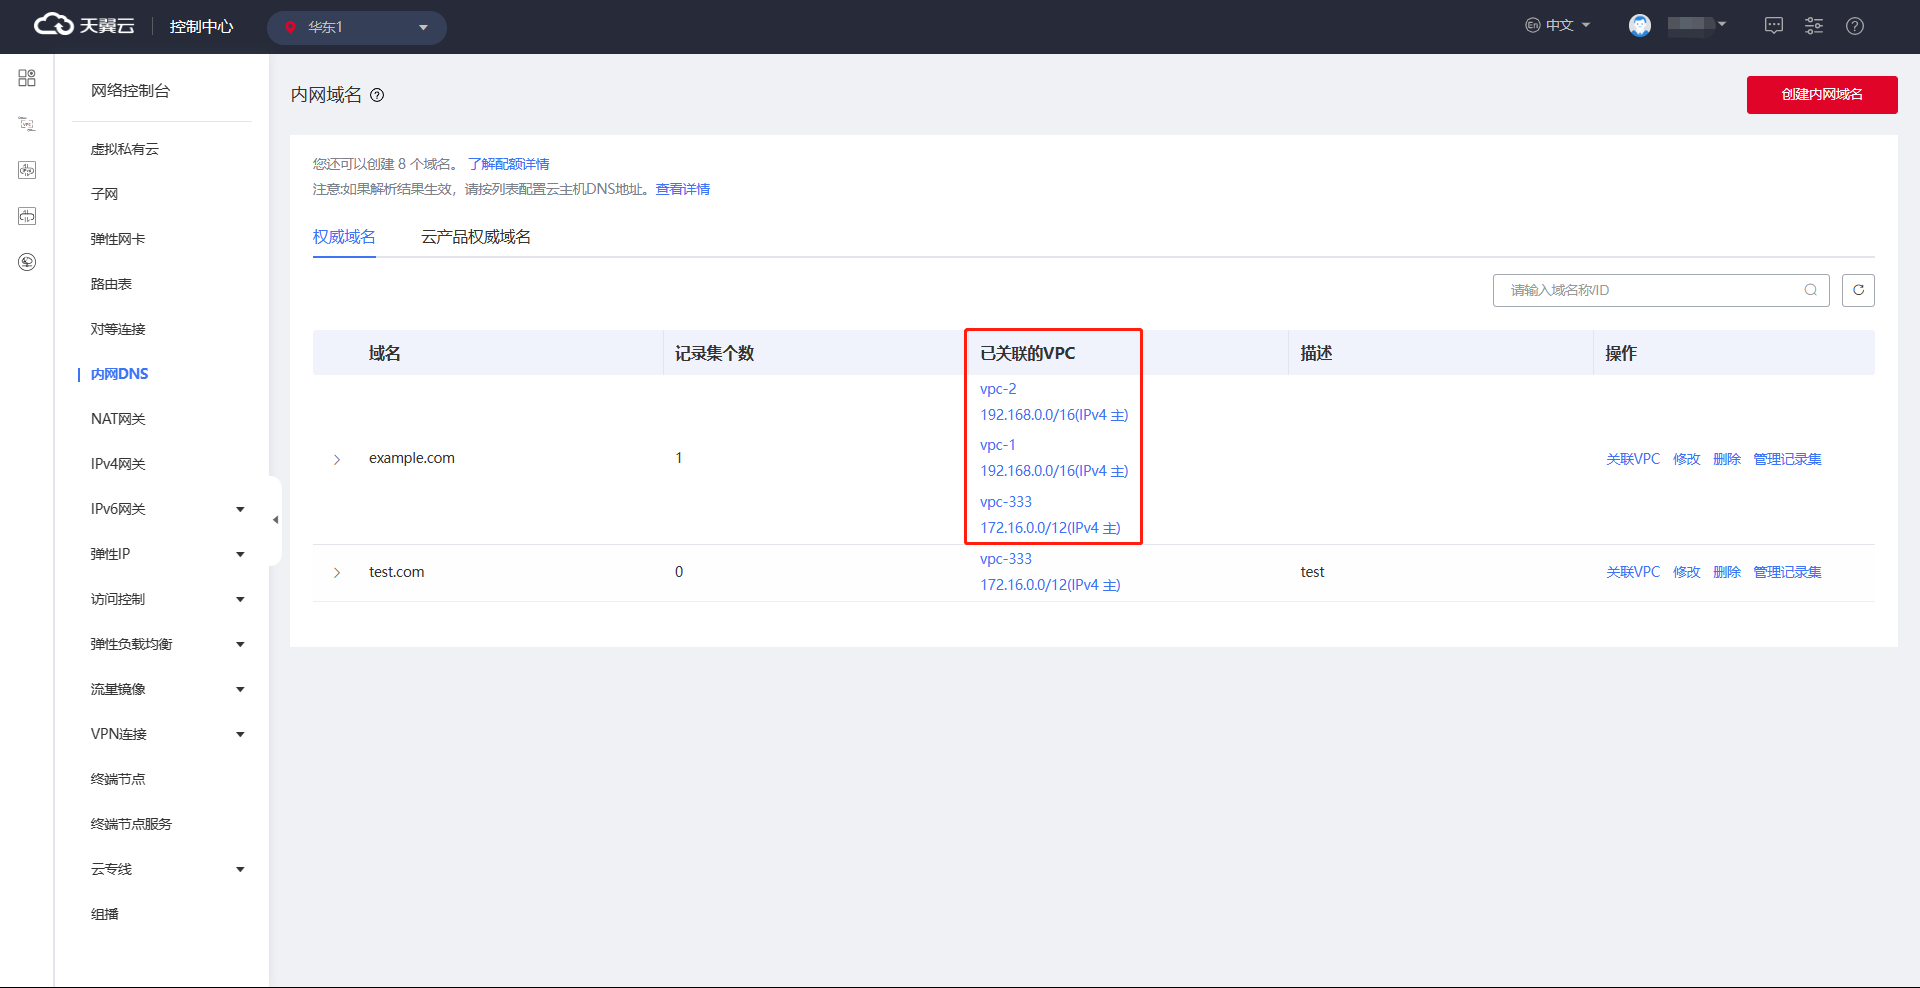This screenshot has width=1920, height=988.
Task: Open the 华东1 region dropdown
Action: point(357,27)
